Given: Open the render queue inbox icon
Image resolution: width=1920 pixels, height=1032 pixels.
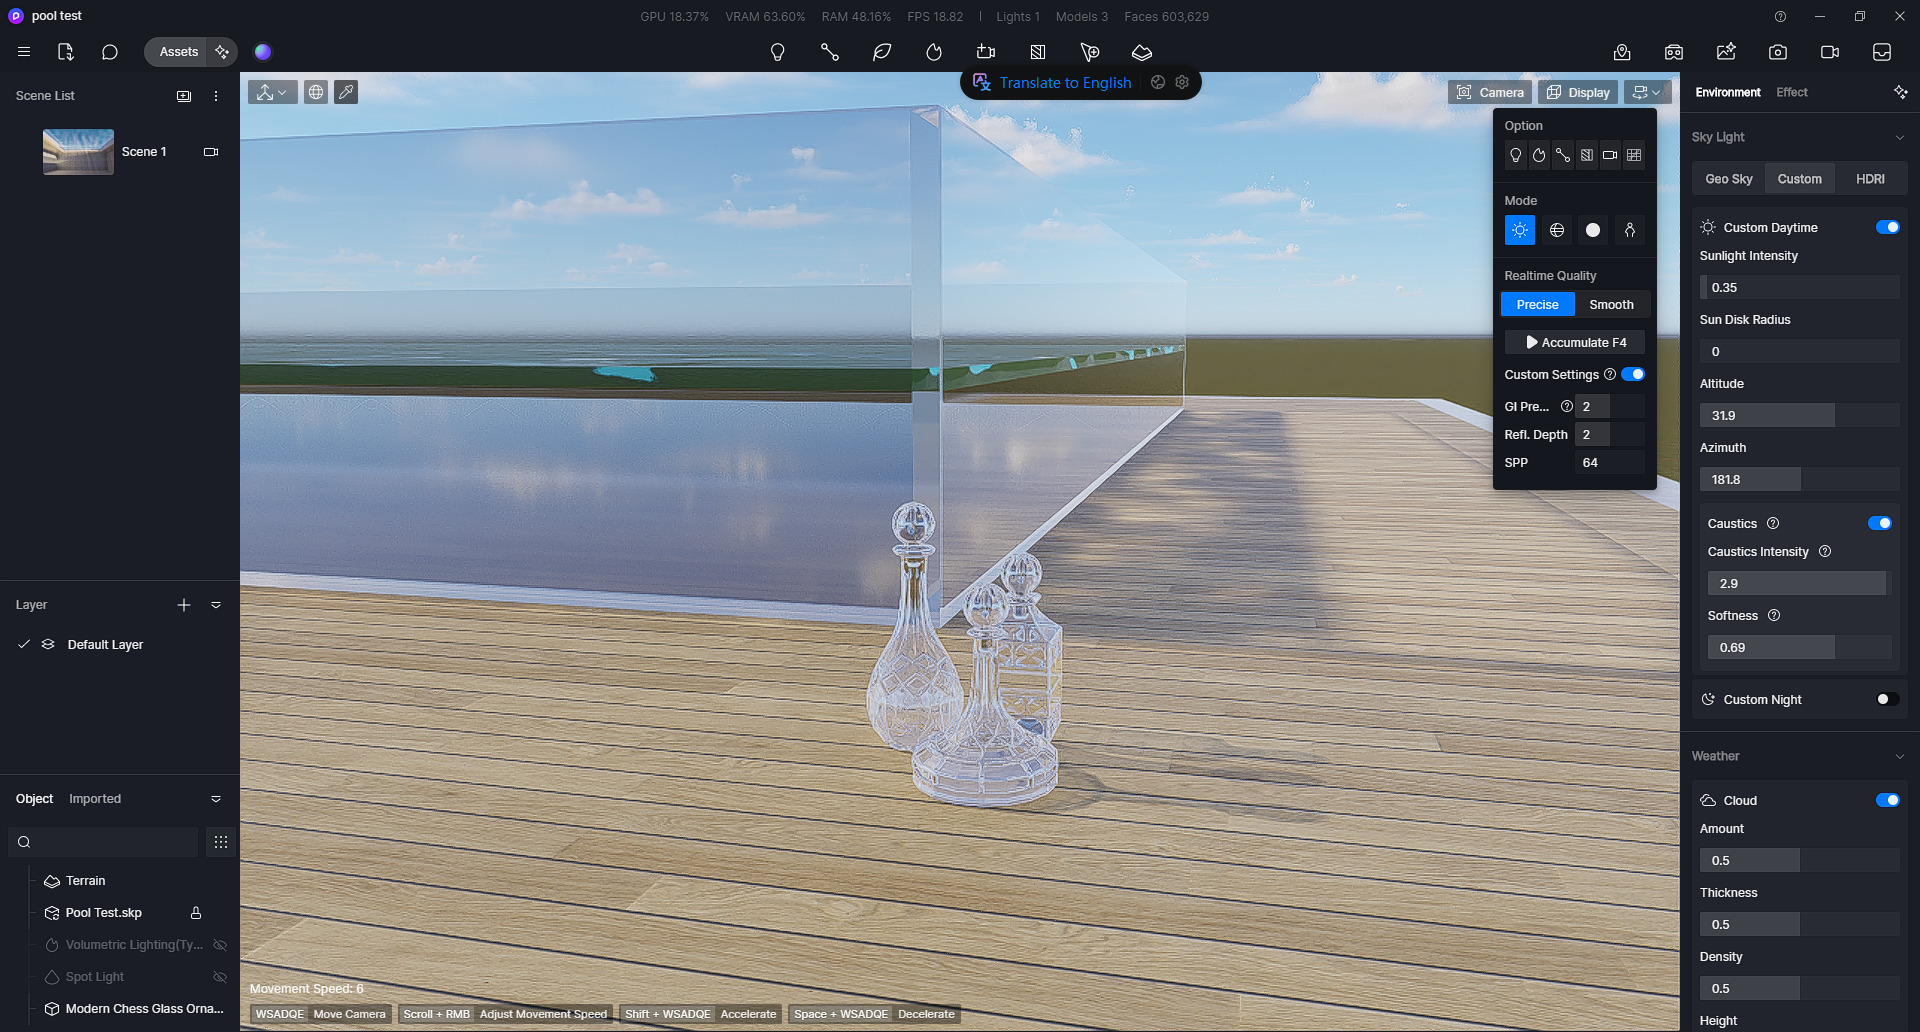Looking at the screenshot, I should coord(1882,52).
